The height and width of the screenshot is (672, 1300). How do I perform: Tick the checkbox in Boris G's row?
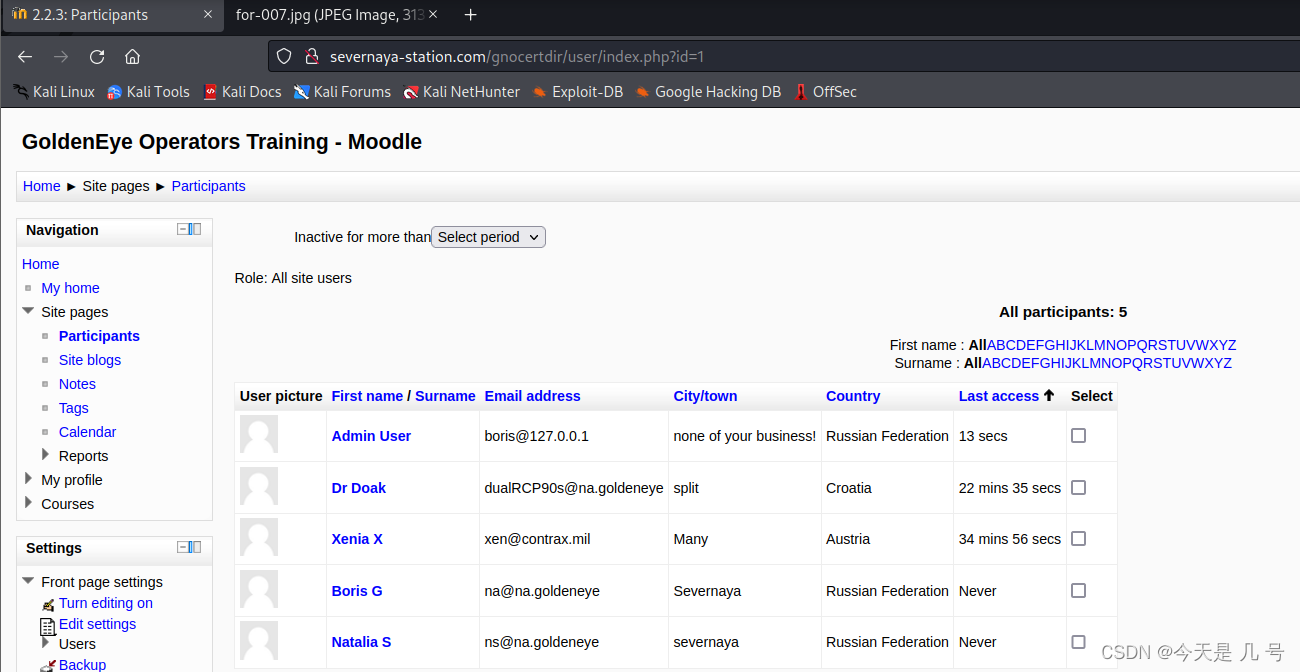pos(1078,590)
